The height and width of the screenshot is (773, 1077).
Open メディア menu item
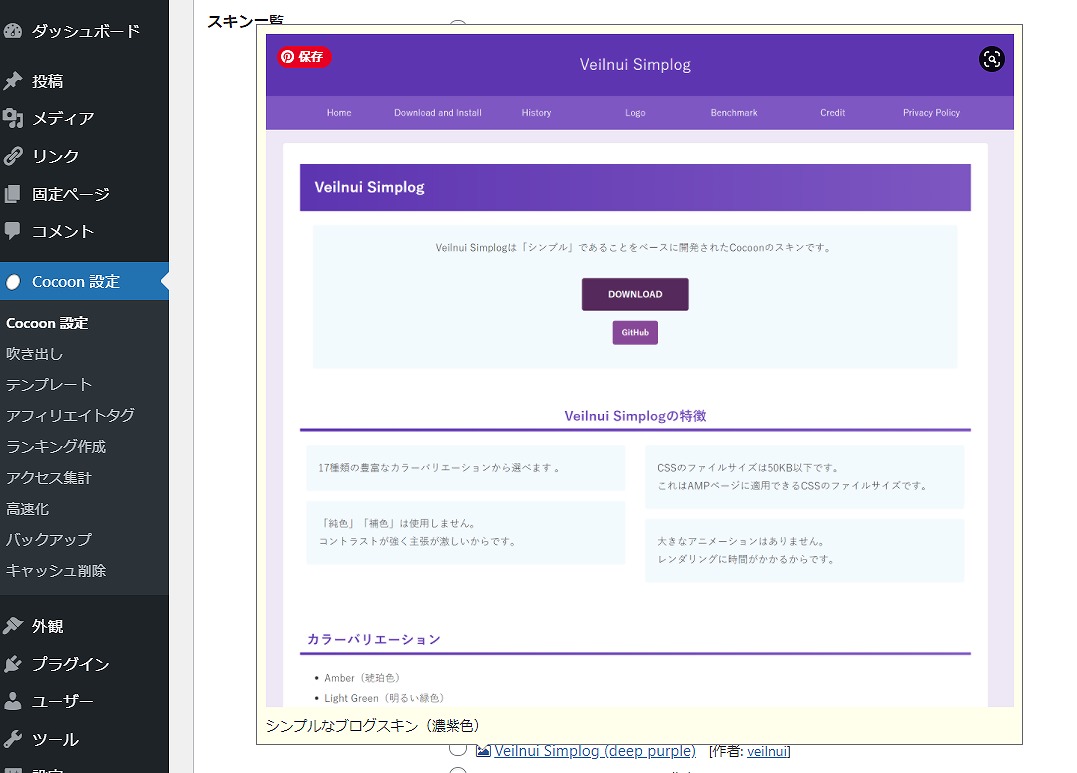pos(63,118)
